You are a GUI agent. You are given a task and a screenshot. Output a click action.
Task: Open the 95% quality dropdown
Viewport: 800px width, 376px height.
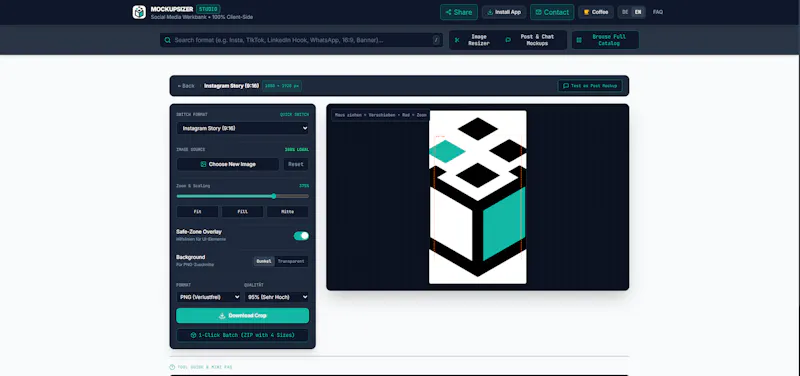click(277, 297)
